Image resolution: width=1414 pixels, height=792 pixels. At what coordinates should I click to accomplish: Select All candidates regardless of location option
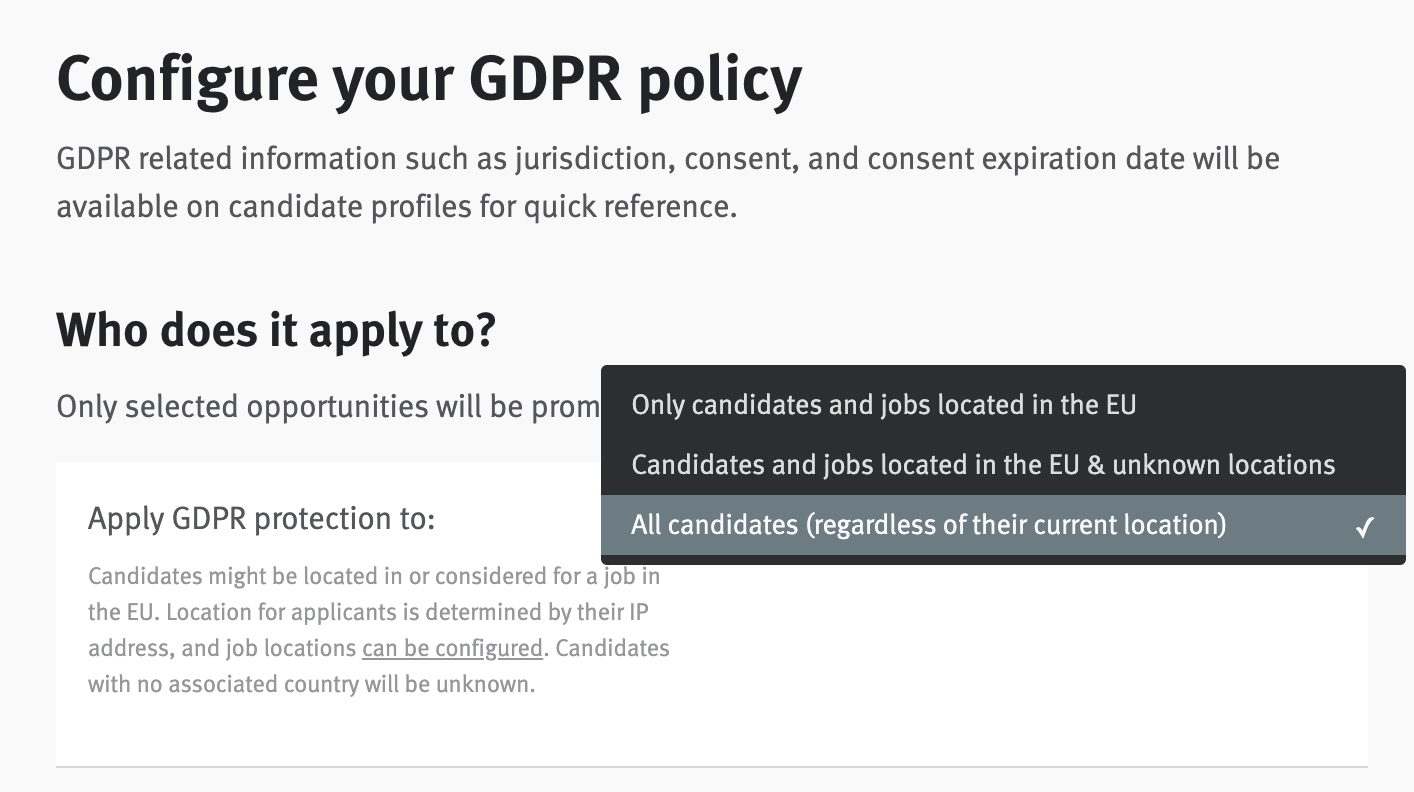(928, 525)
